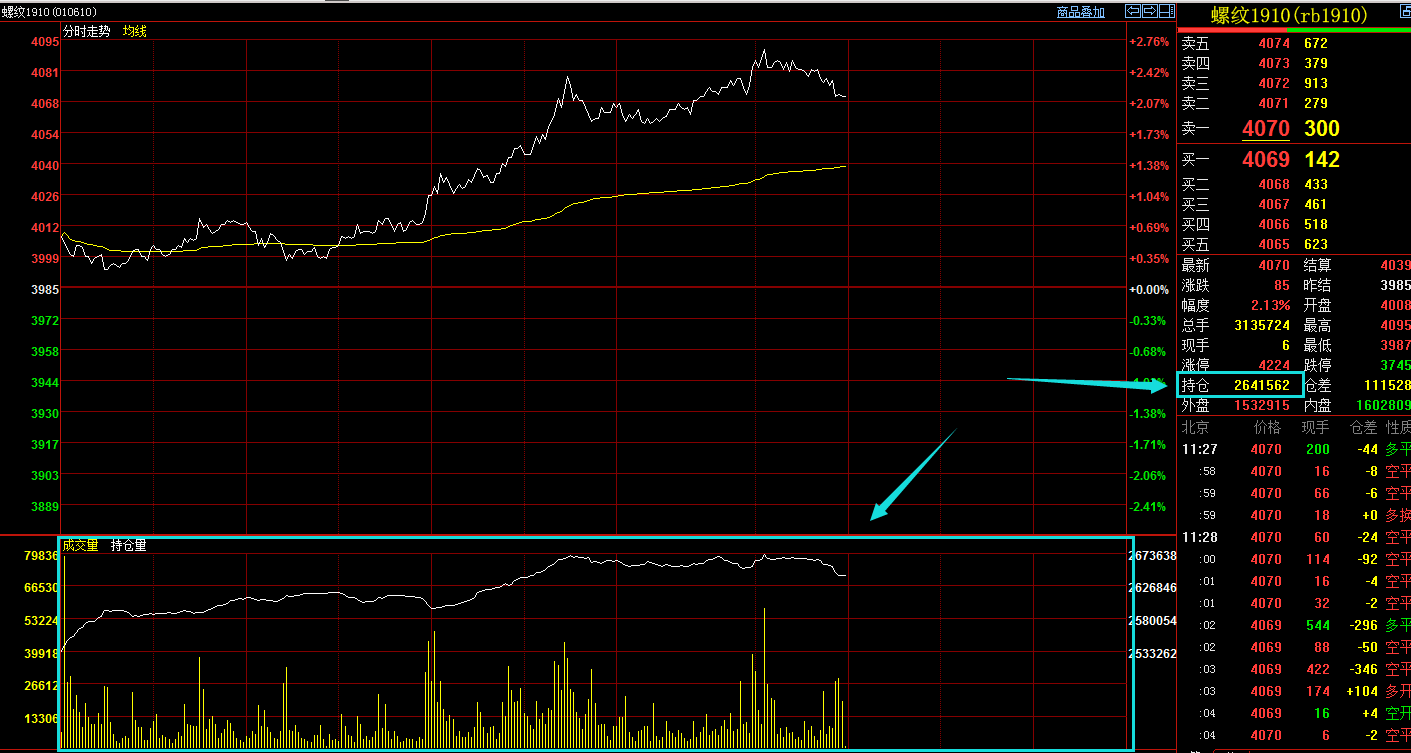Select the 11:28 tick row with 60 lots
This screenshot has height=753, width=1411.
1294,537
